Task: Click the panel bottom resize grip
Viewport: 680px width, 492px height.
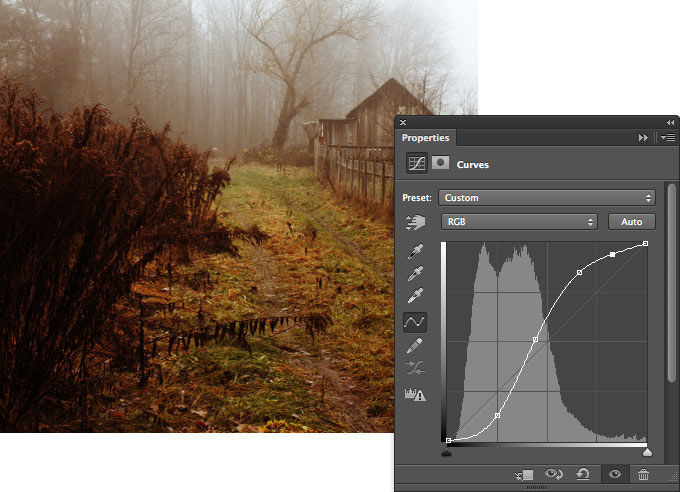Action: tap(536, 488)
